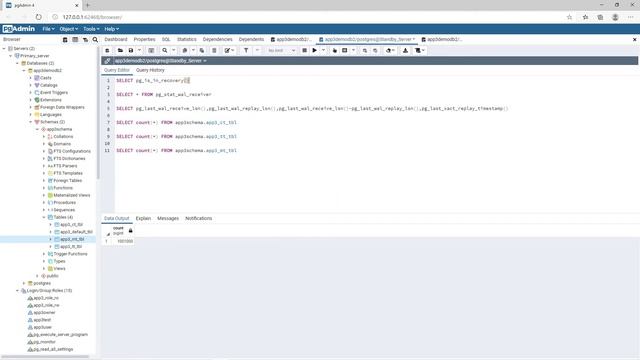This screenshot has width=640, height=360.
Task: Open the Tools menu
Action: click(91, 29)
